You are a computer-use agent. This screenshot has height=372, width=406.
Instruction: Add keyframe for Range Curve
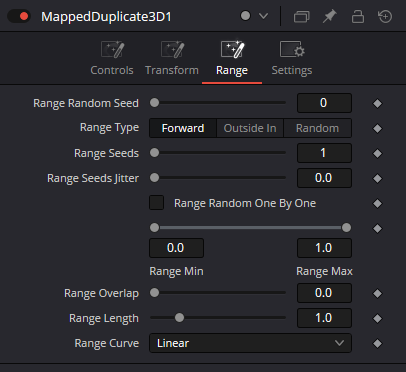tap(377, 343)
